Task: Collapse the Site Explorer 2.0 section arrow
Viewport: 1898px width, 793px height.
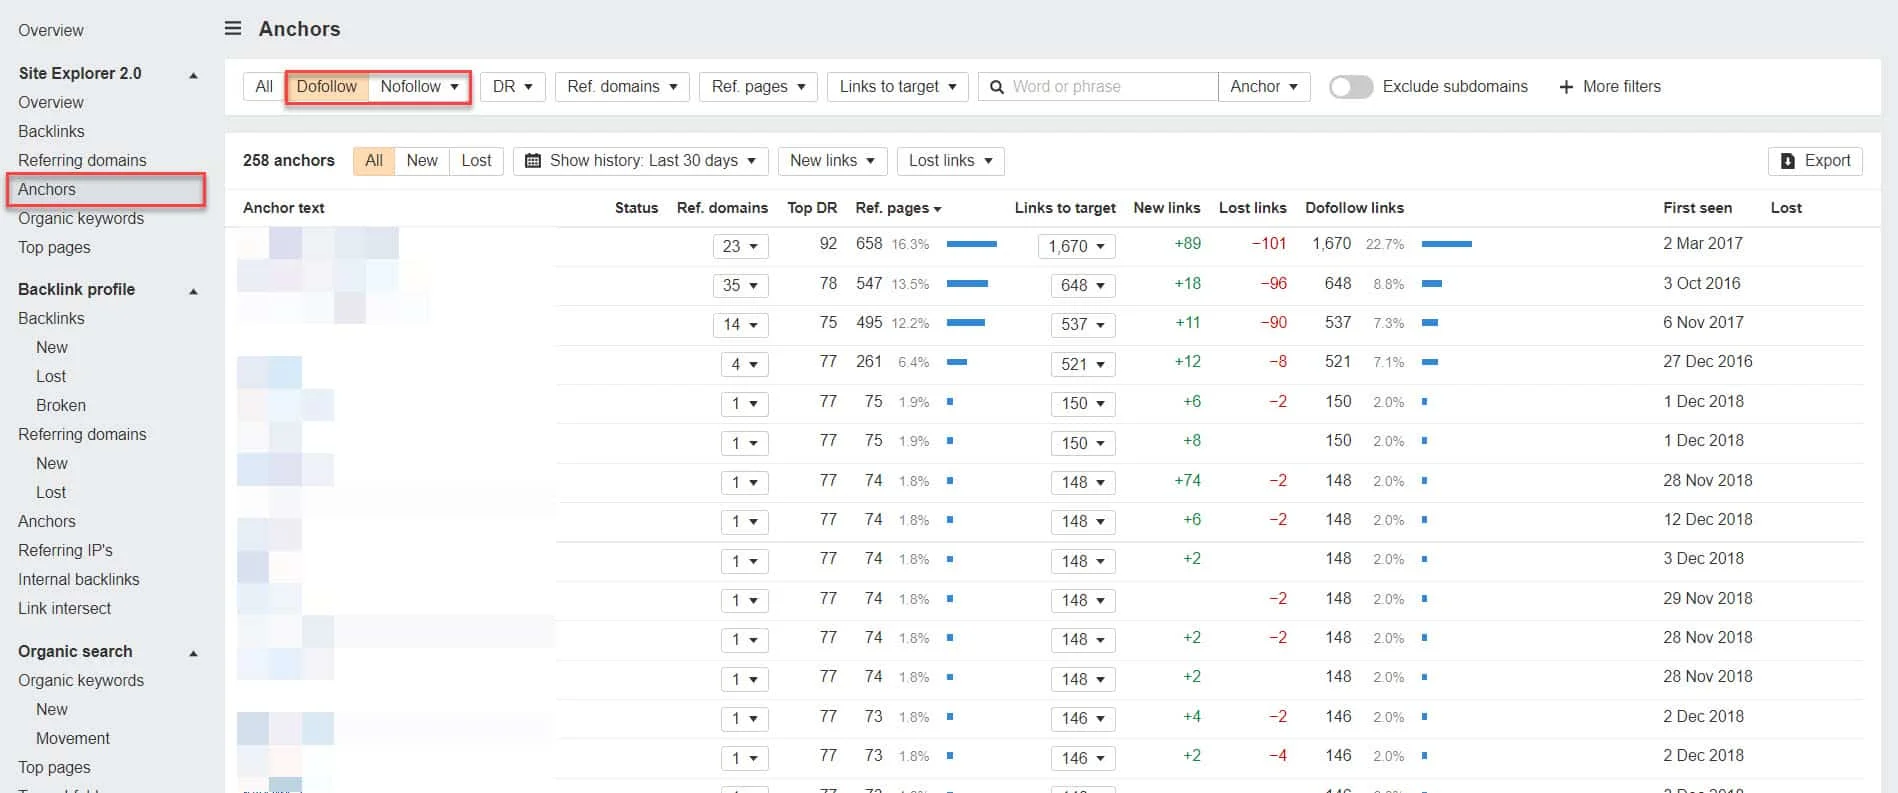Action: tap(193, 75)
